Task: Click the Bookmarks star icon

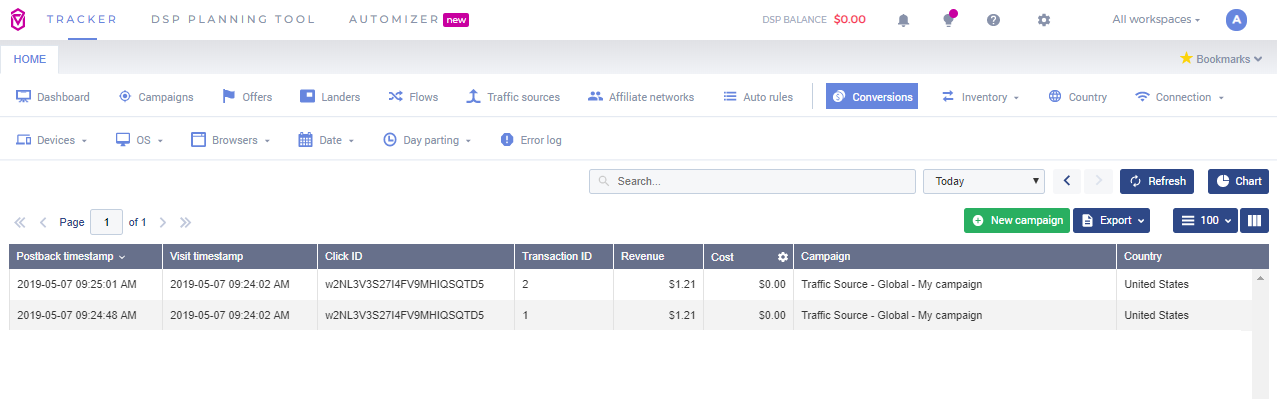Action: (1186, 58)
